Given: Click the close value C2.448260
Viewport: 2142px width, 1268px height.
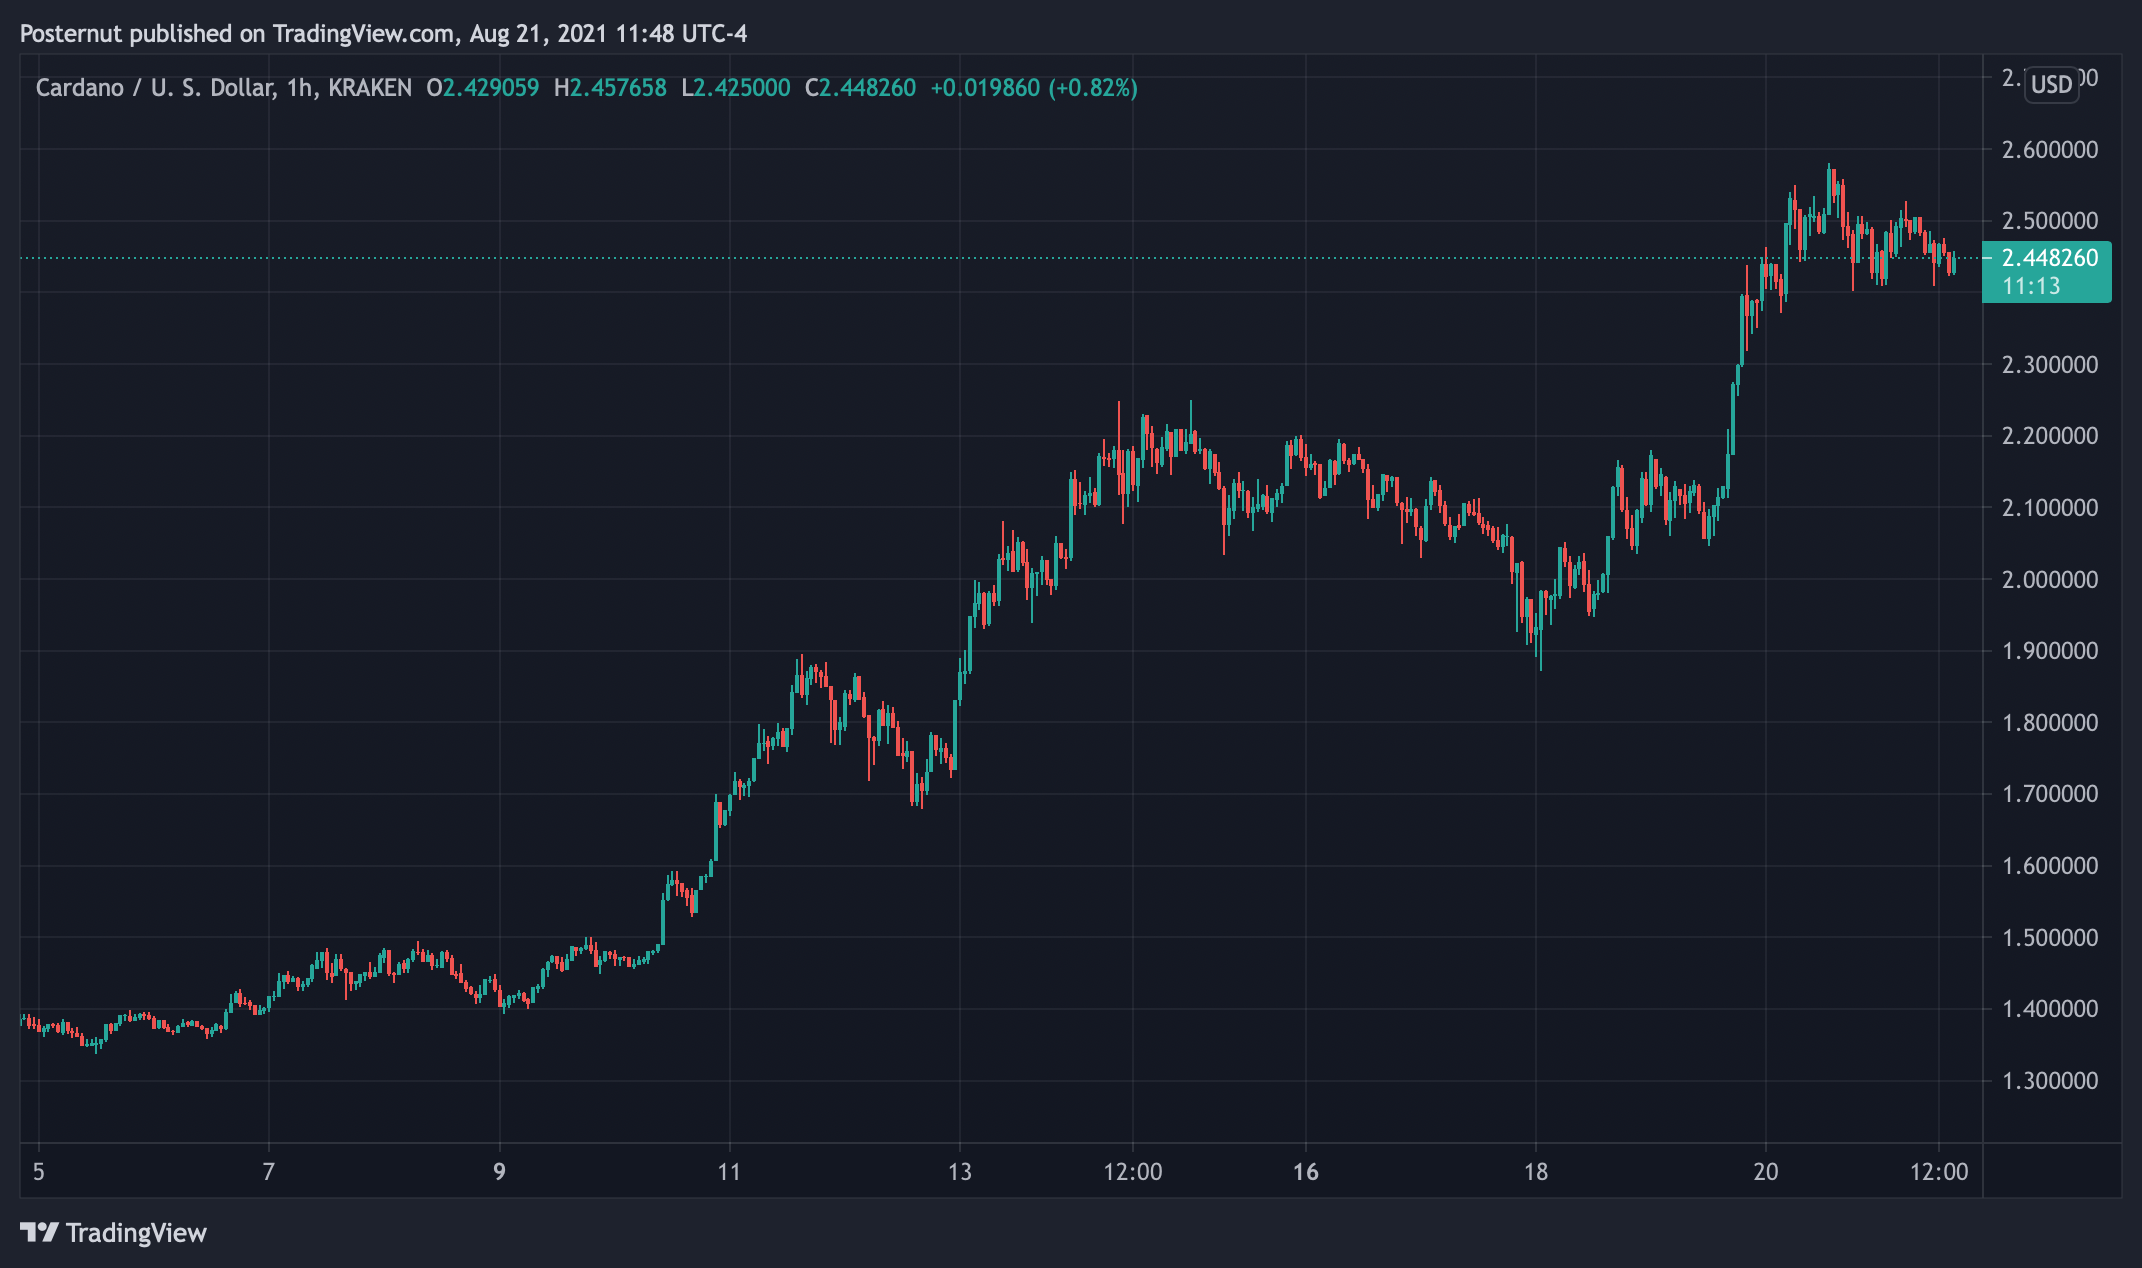Looking at the screenshot, I should [861, 88].
